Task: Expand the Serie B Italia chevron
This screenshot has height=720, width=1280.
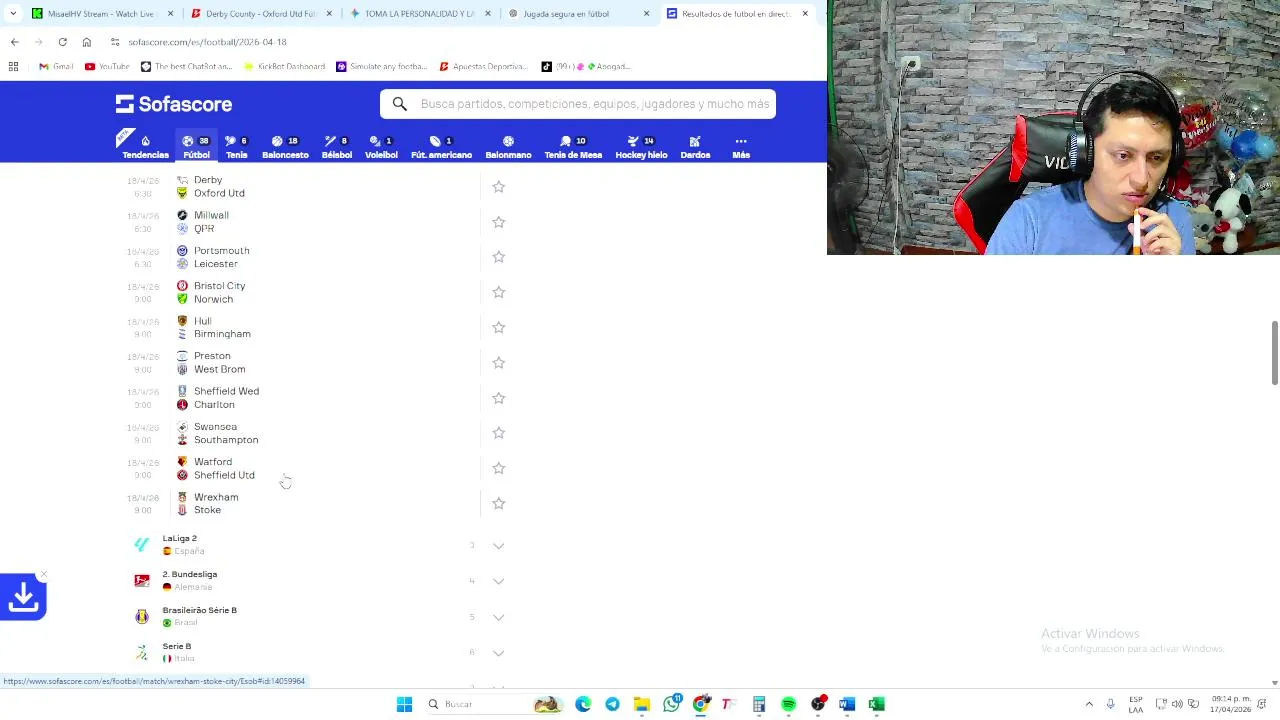Action: (498, 653)
